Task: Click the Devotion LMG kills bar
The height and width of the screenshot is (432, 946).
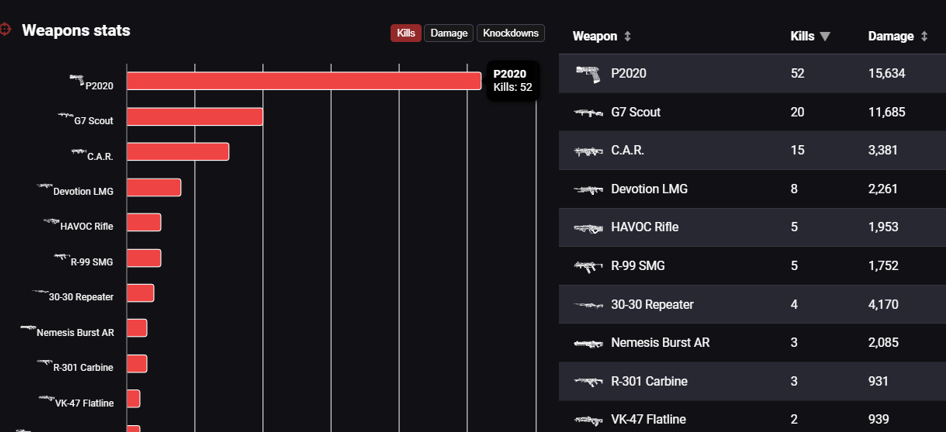Action: (x=154, y=187)
